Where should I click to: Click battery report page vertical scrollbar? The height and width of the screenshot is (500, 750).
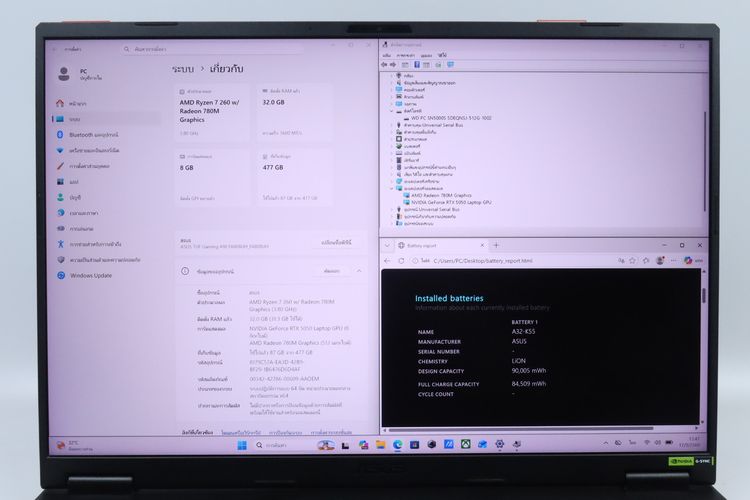coord(703,295)
